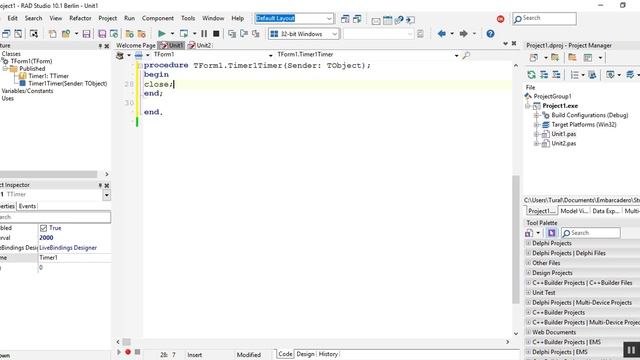Switch to the Model View tab
640x360 pixels.
point(574,211)
